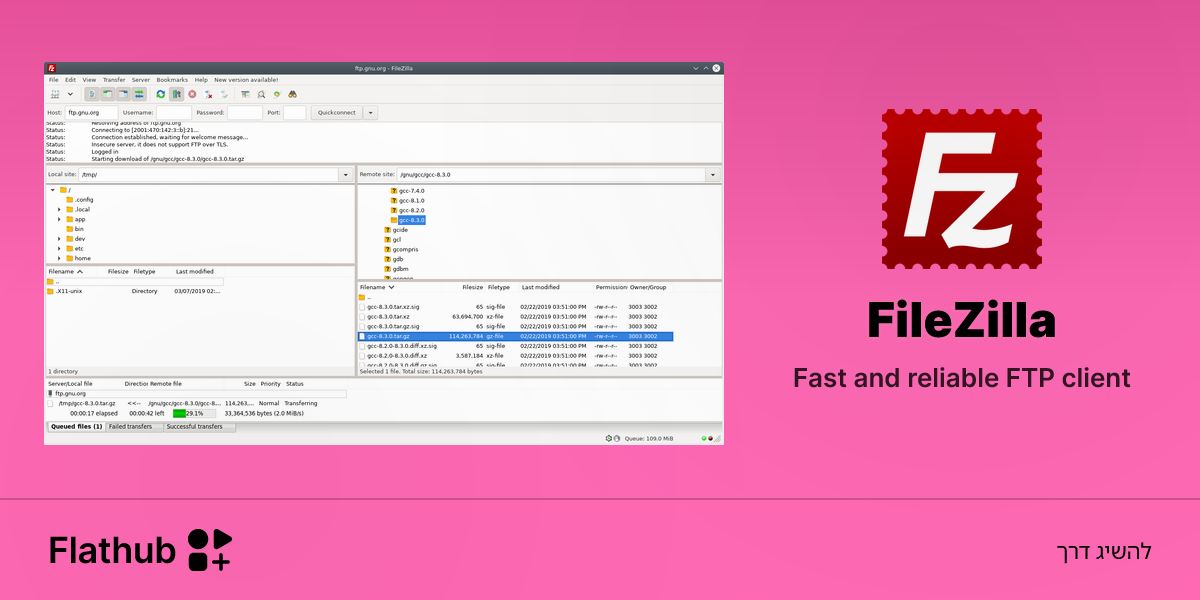This screenshot has width=1200, height=600.
Task: Open the View menu
Action: [x=89, y=79]
